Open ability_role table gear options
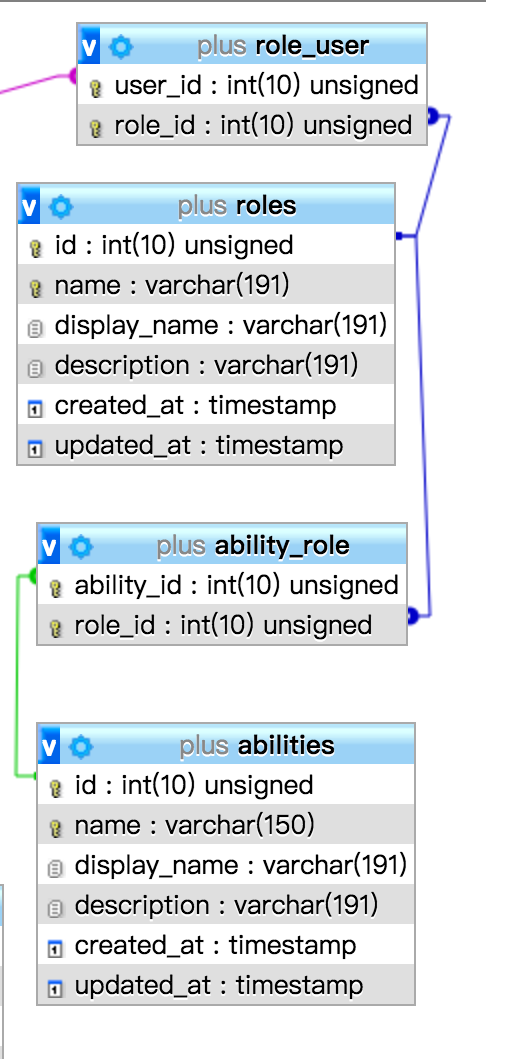The height and width of the screenshot is (1059, 506). tap(81, 546)
